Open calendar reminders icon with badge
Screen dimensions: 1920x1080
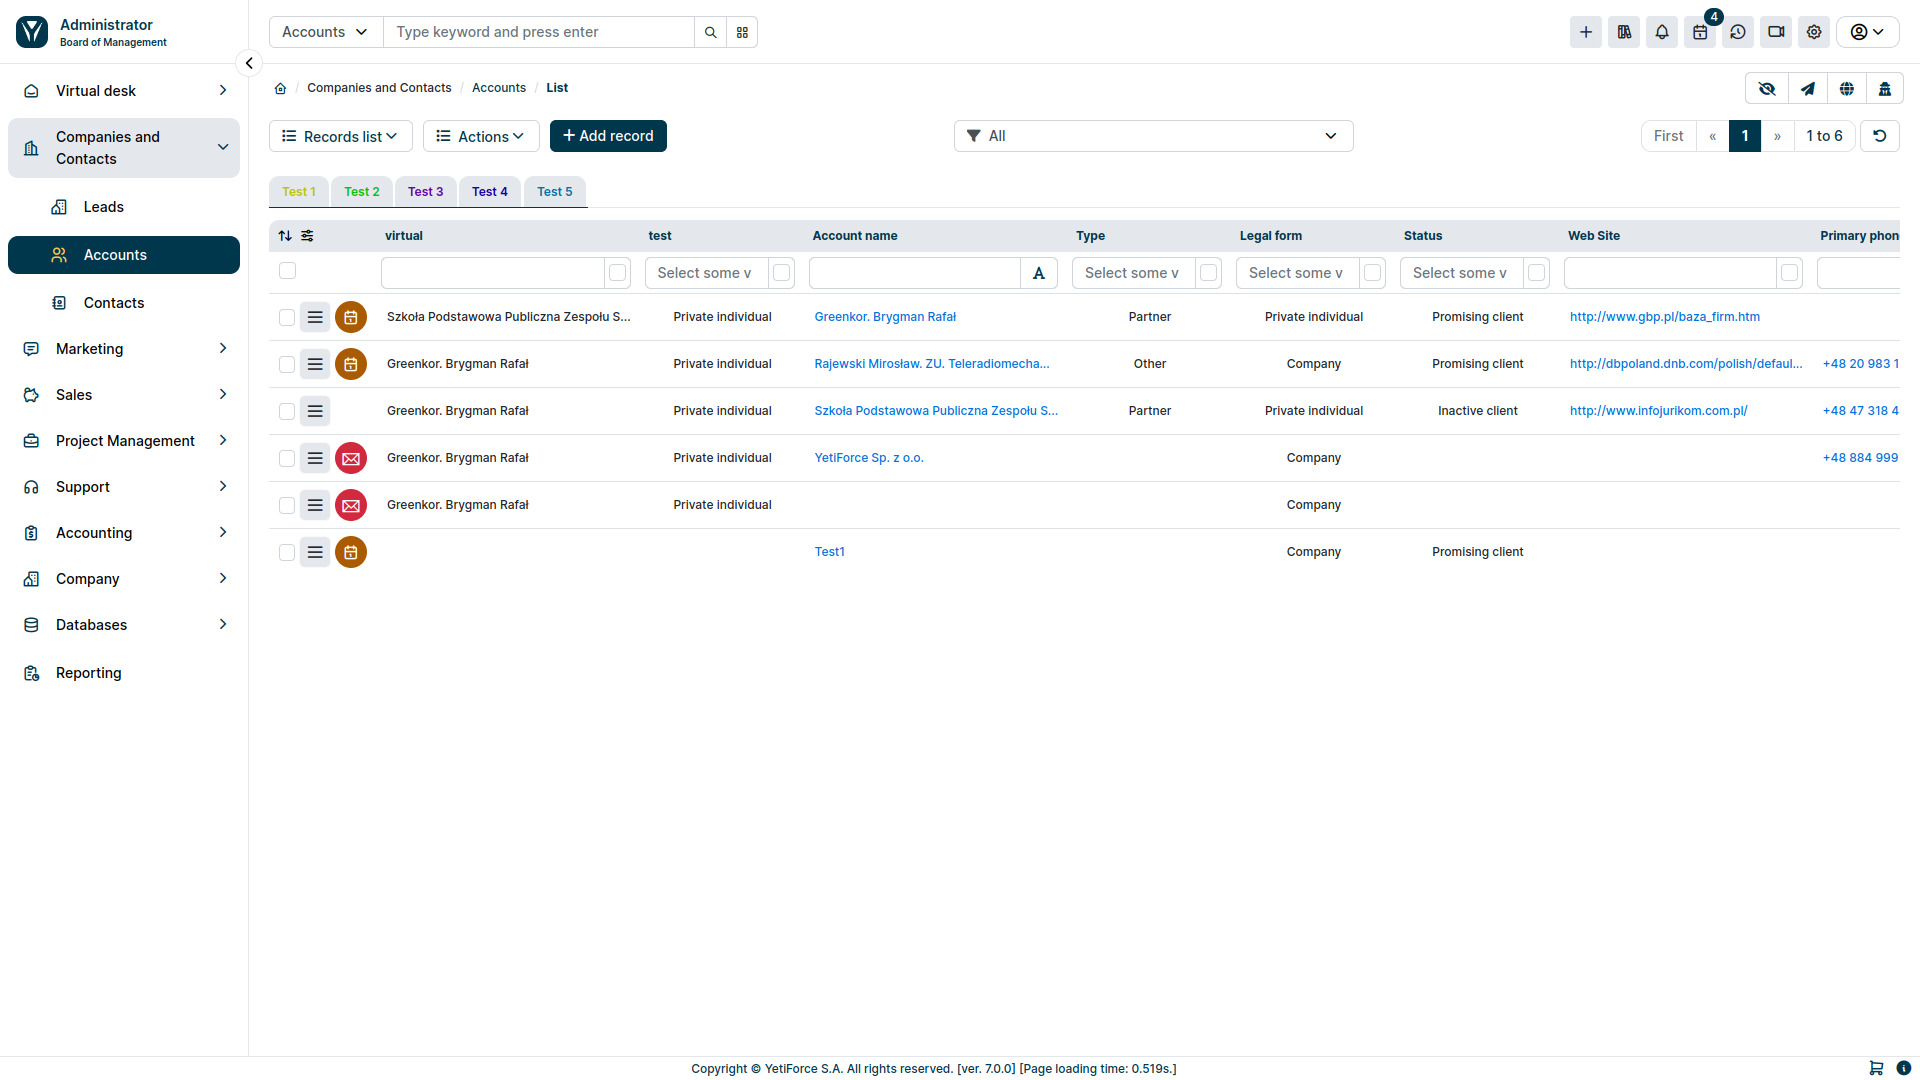pyautogui.click(x=1700, y=32)
